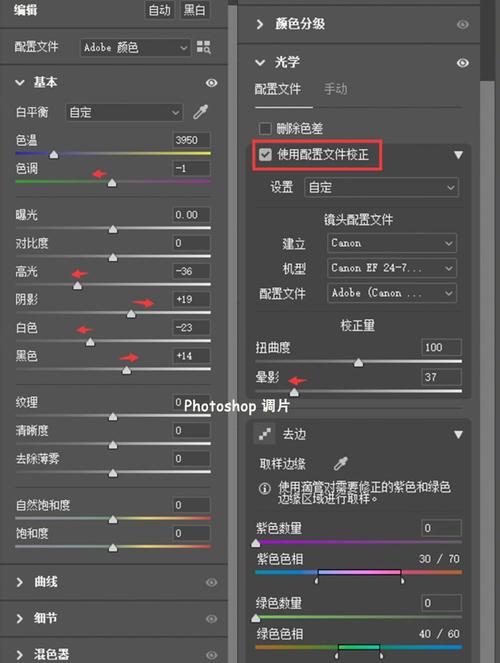
Task: Uncheck 使用配置文件校正 checkbox
Action: 265,154
